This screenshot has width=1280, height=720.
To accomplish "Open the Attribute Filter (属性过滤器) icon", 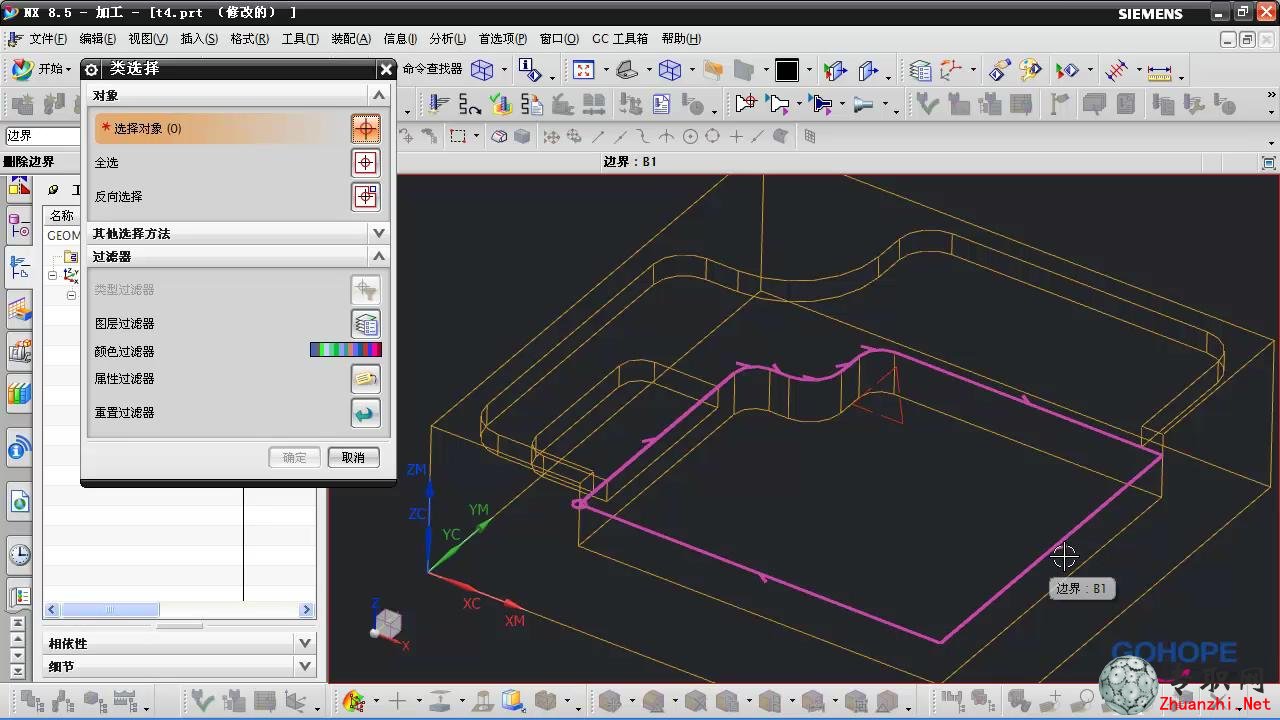I will (x=366, y=378).
